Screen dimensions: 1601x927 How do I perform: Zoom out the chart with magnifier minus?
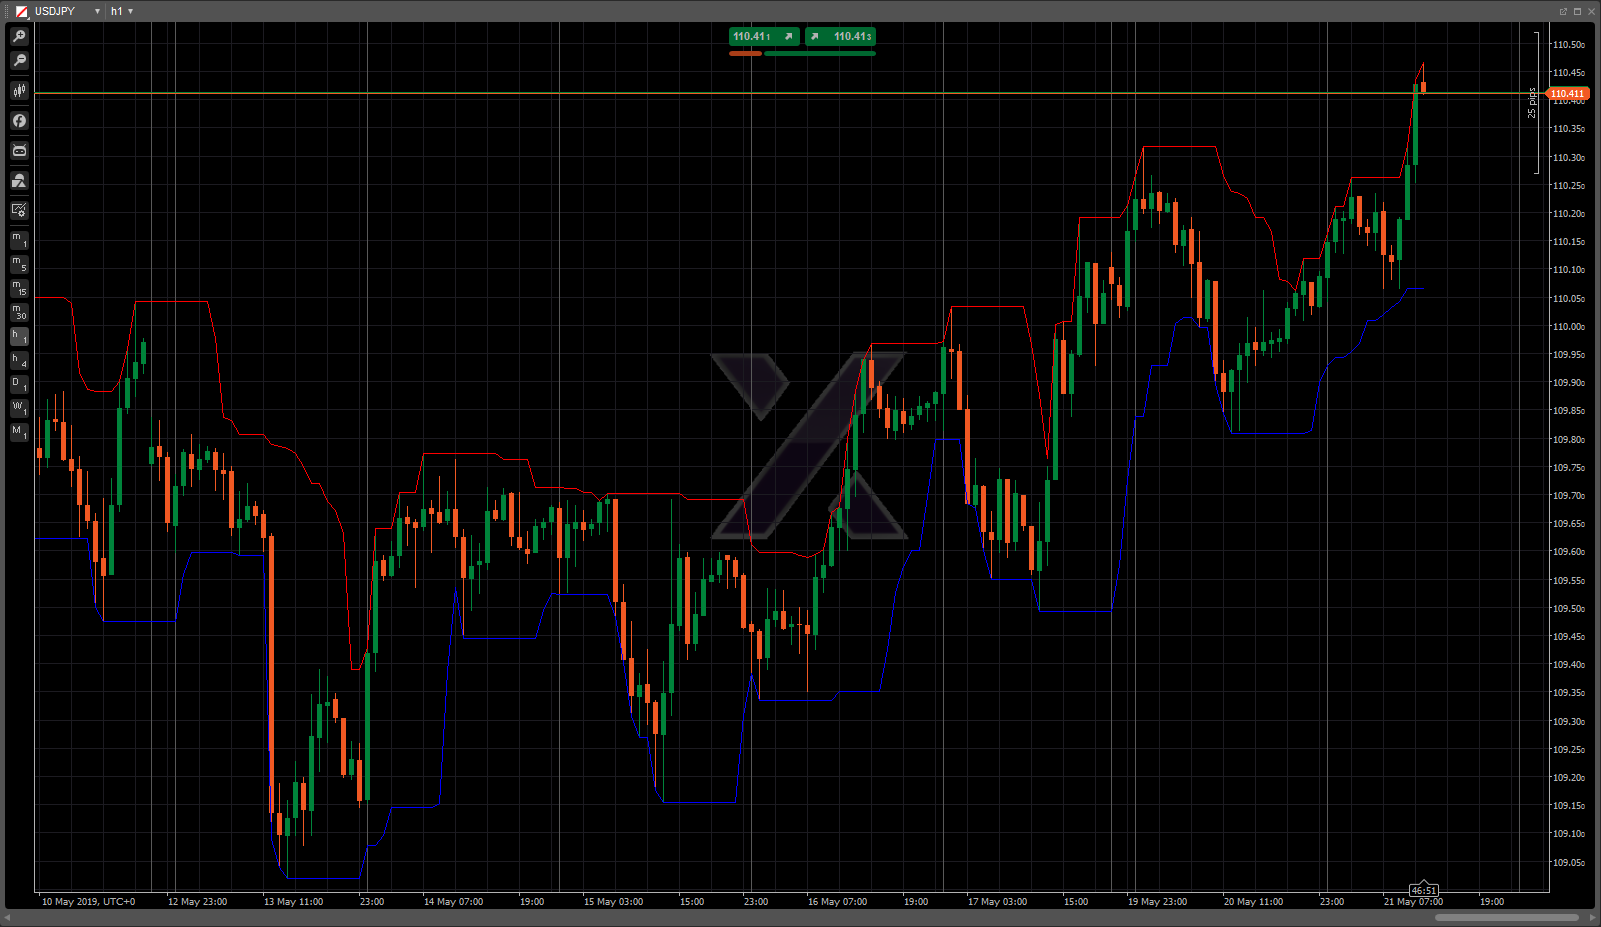[x=19, y=60]
